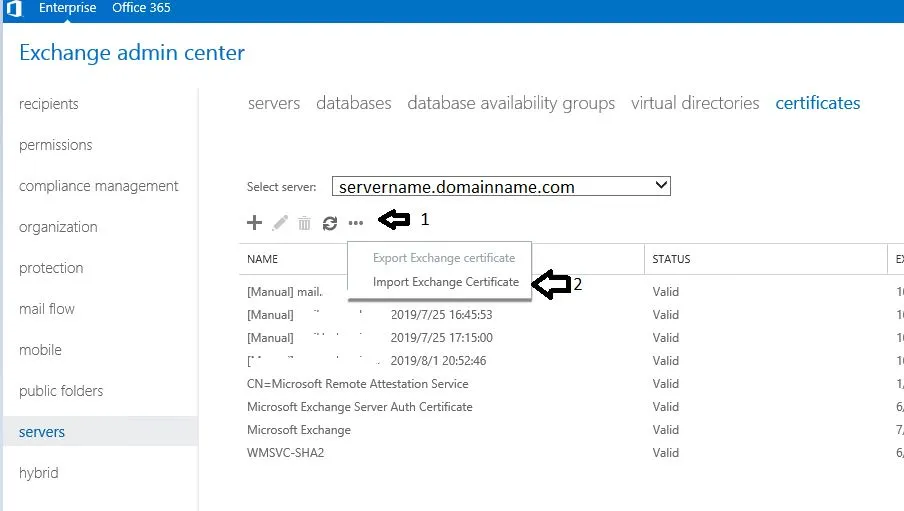Click the edit pencil icon

click(280, 223)
